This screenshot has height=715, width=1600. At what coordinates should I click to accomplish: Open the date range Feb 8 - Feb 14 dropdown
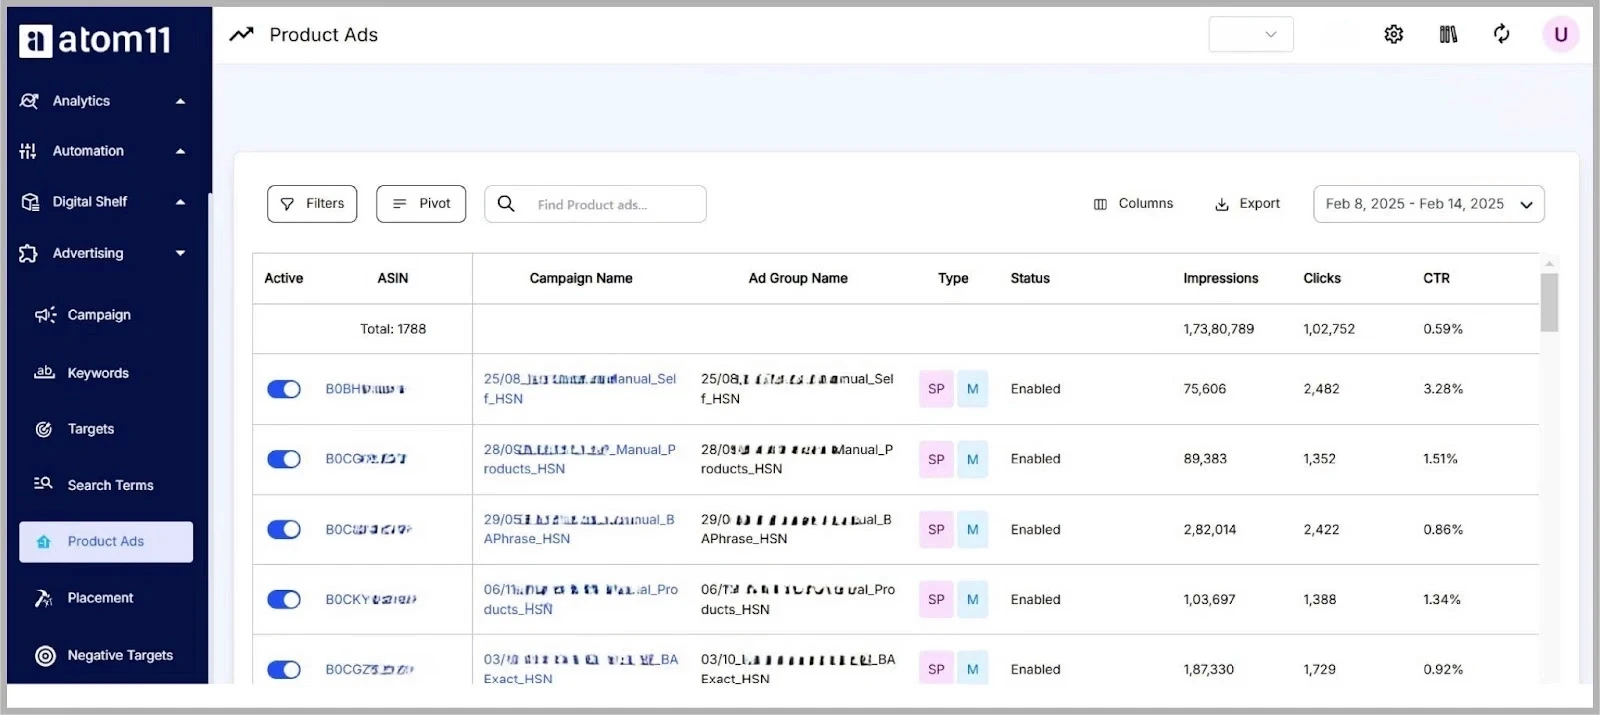point(1429,204)
